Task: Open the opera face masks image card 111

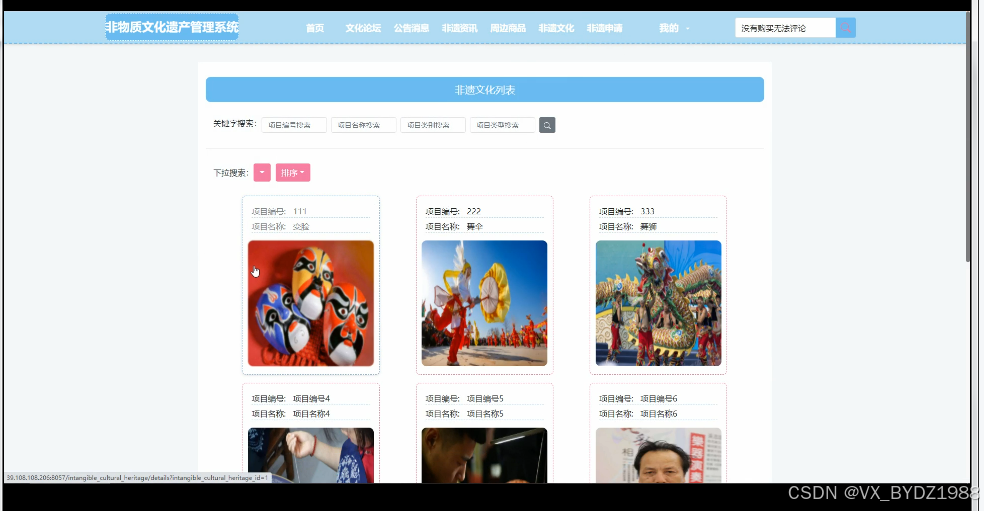Action: click(x=311, y=303)
